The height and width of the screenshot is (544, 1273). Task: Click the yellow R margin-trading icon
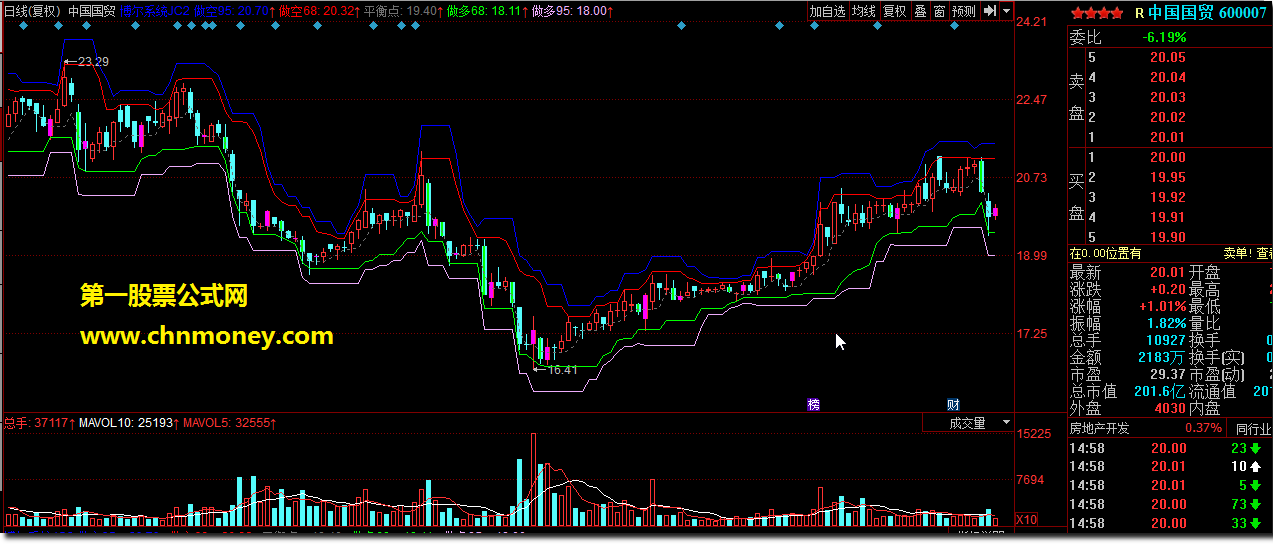[1139, 13]
